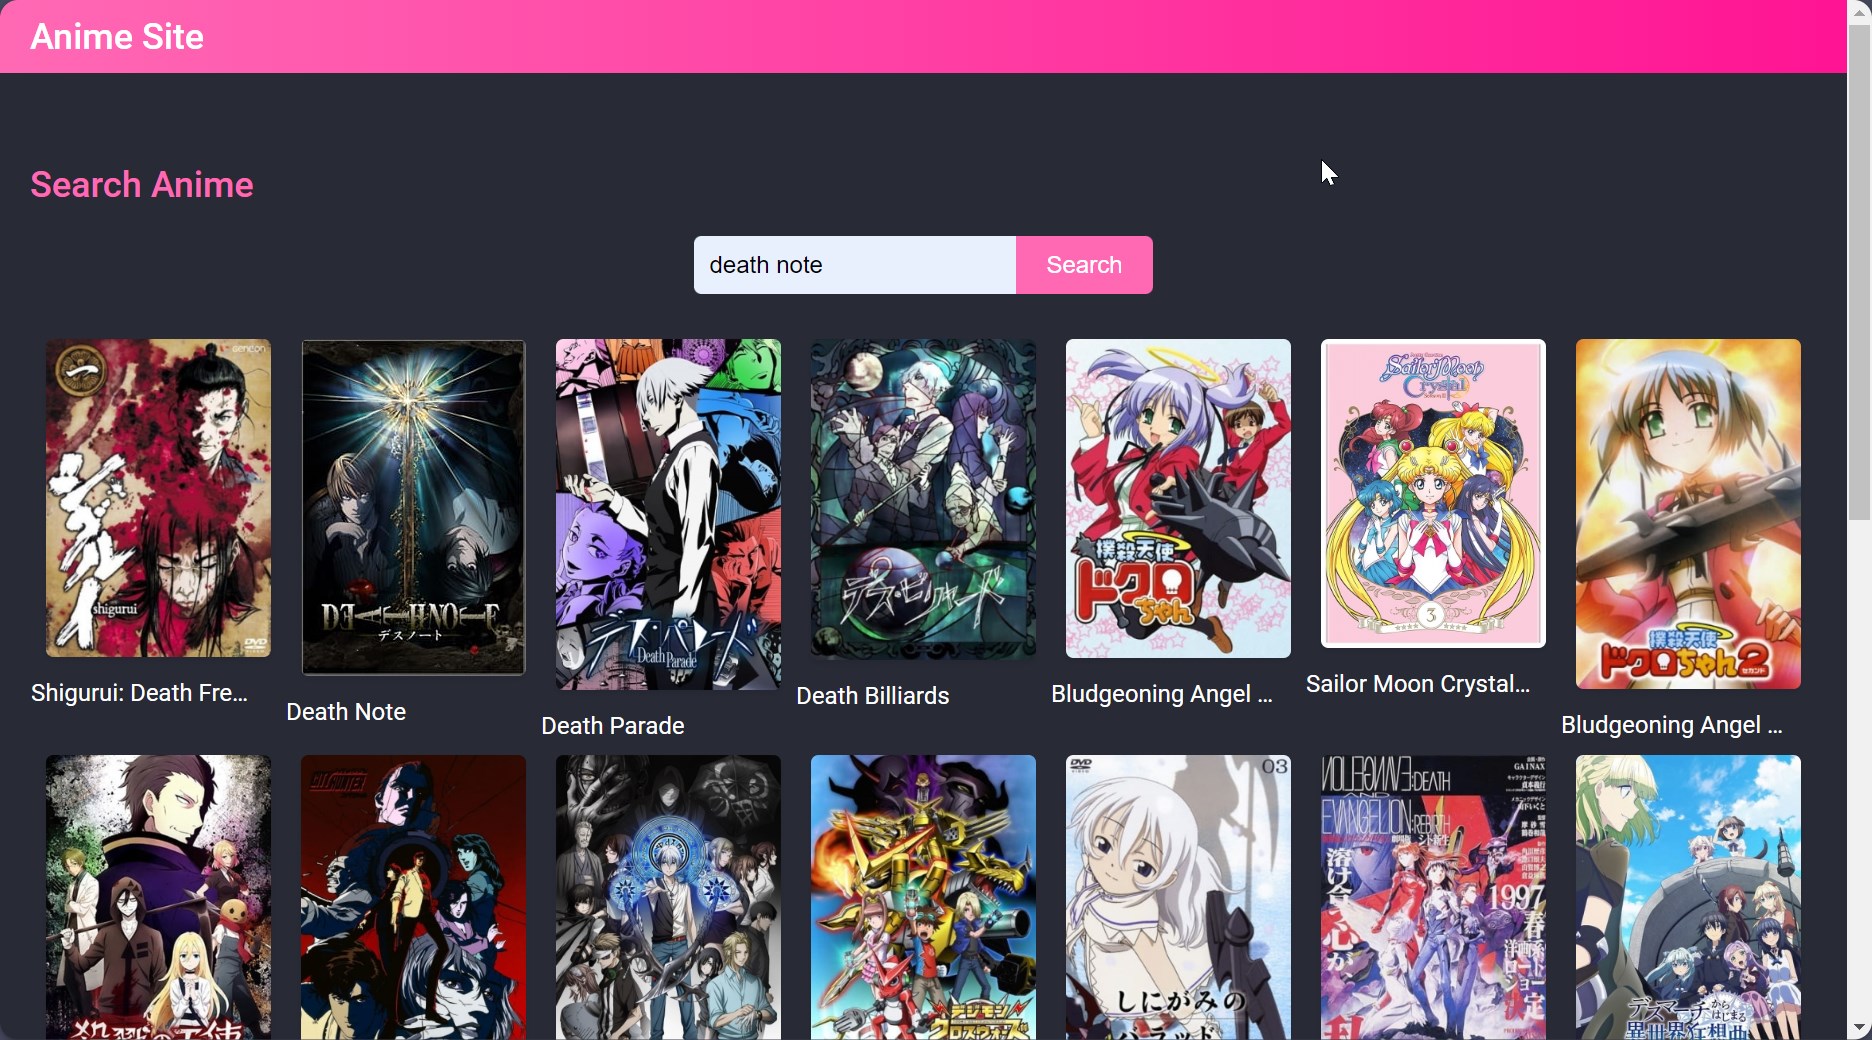1872x1040 pixels.
Task: Open the Evangelion Death & Rebirth poster
Action: click(x=1433, y=897)
